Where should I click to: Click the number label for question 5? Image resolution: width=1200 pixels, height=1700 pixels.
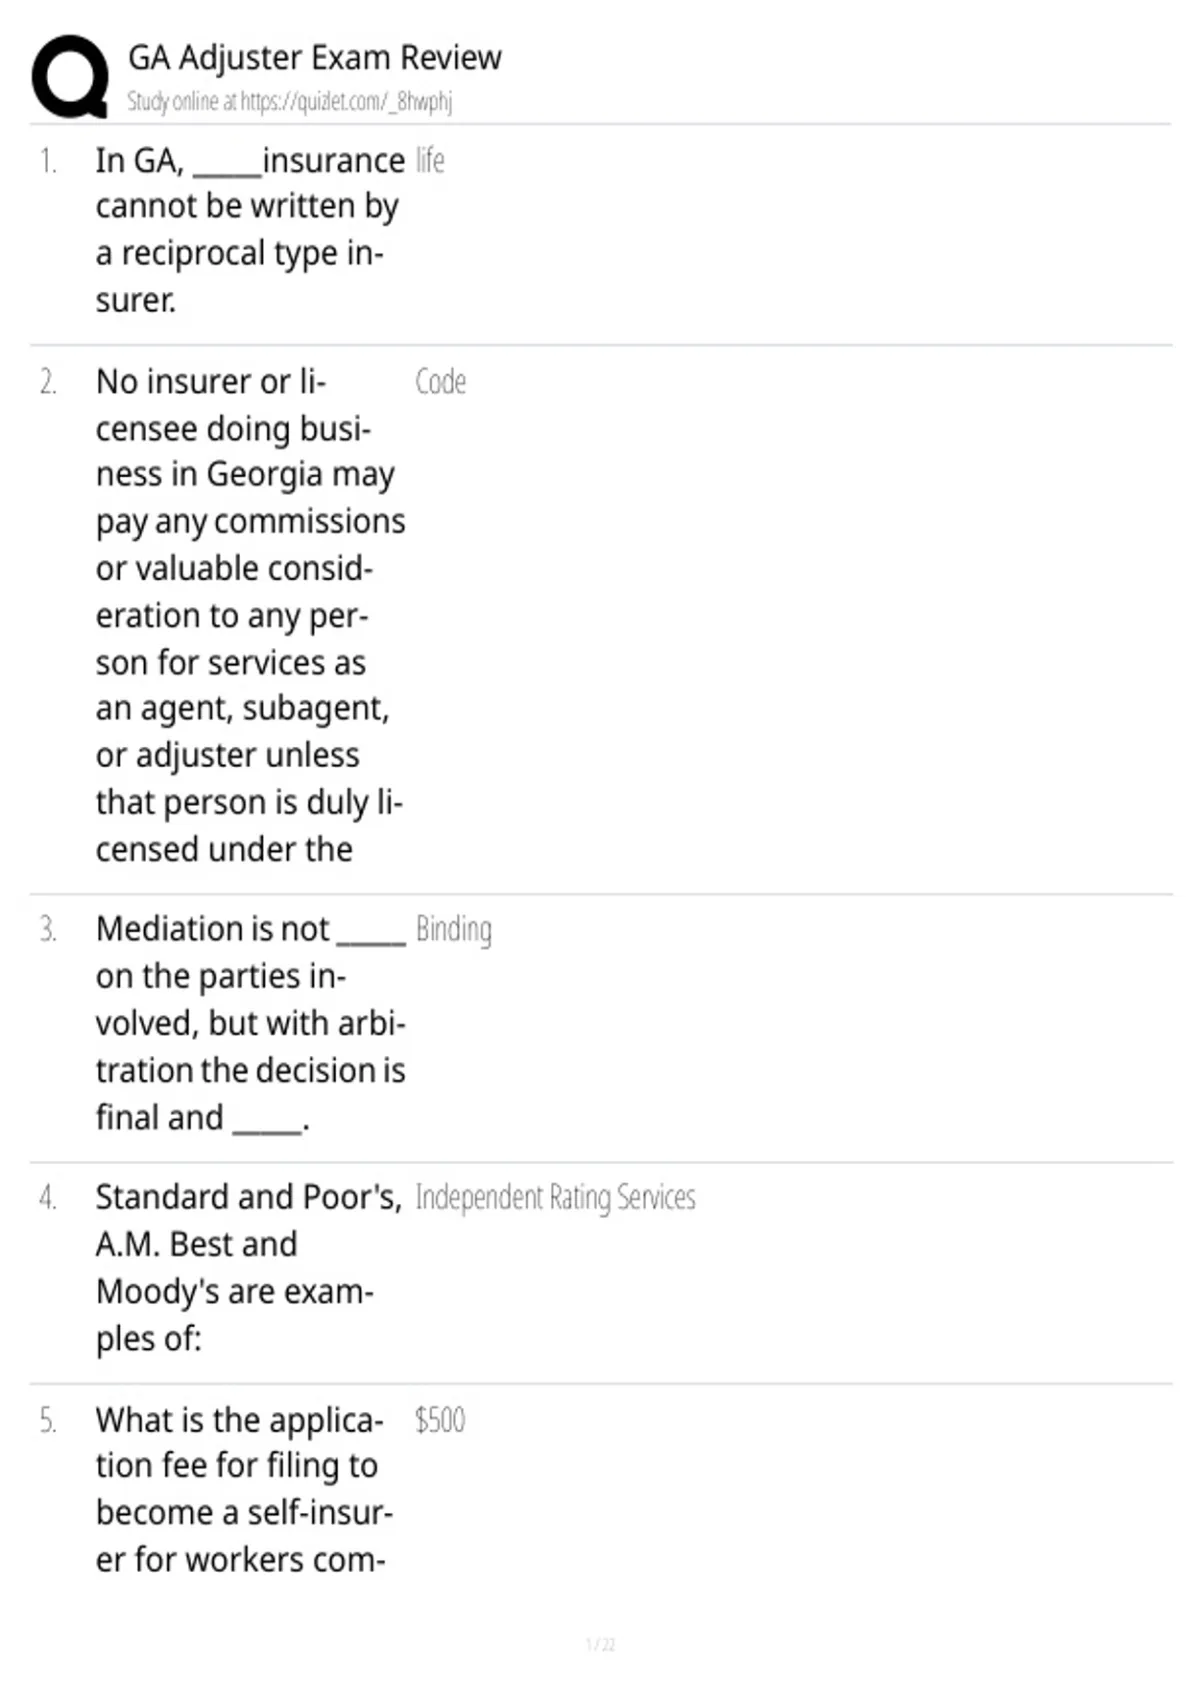[x=48, y=1421]
